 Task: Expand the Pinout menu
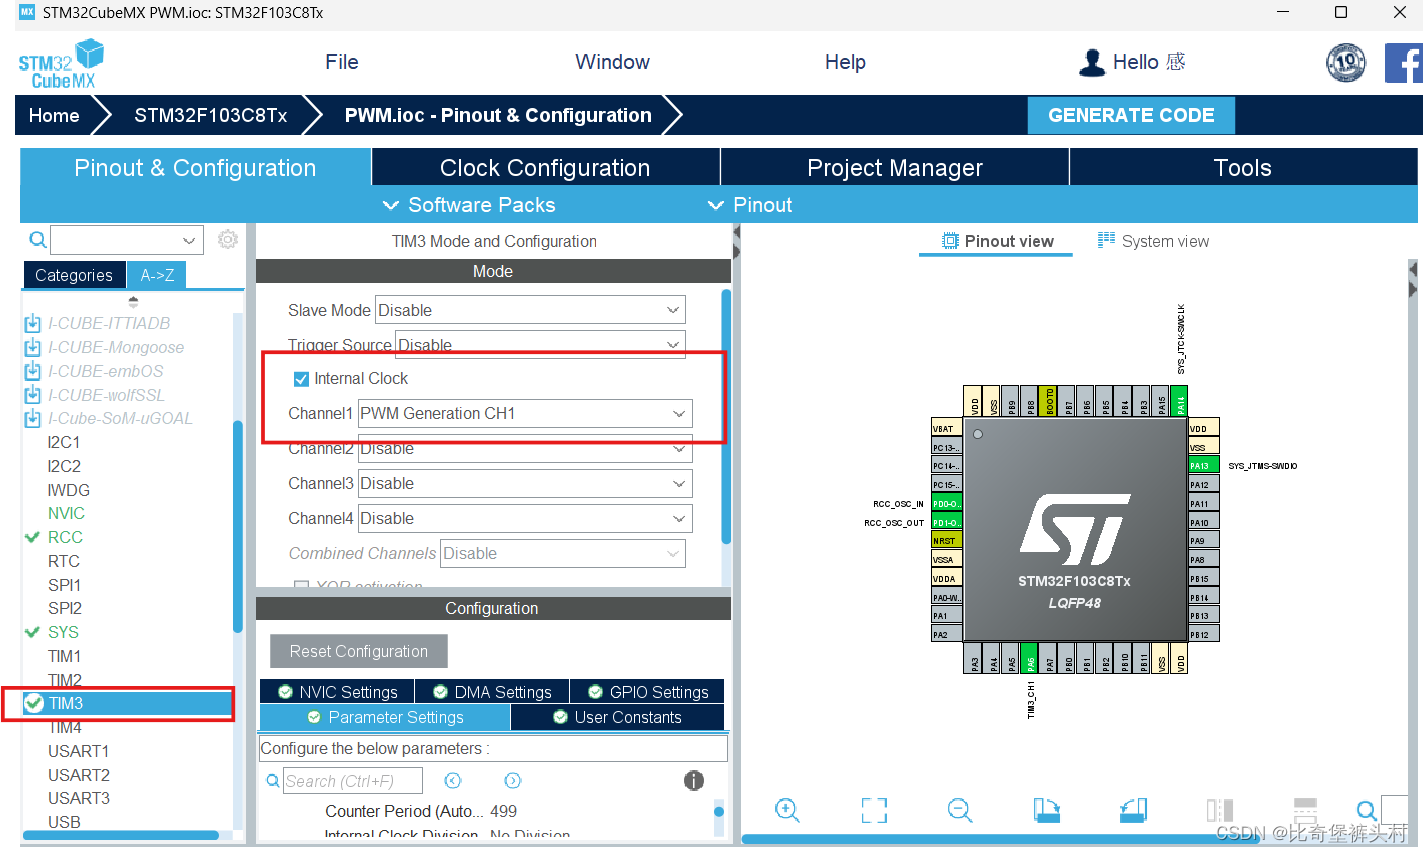point(750,205)
